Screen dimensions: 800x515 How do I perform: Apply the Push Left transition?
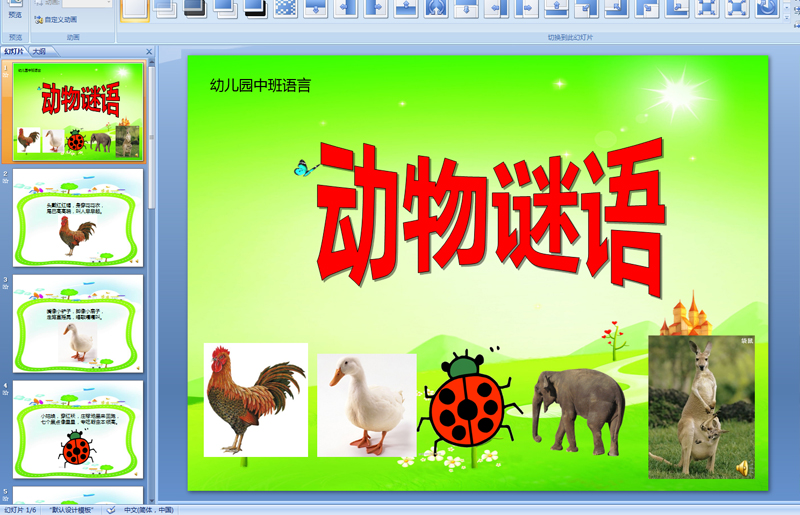click(496, 8)
